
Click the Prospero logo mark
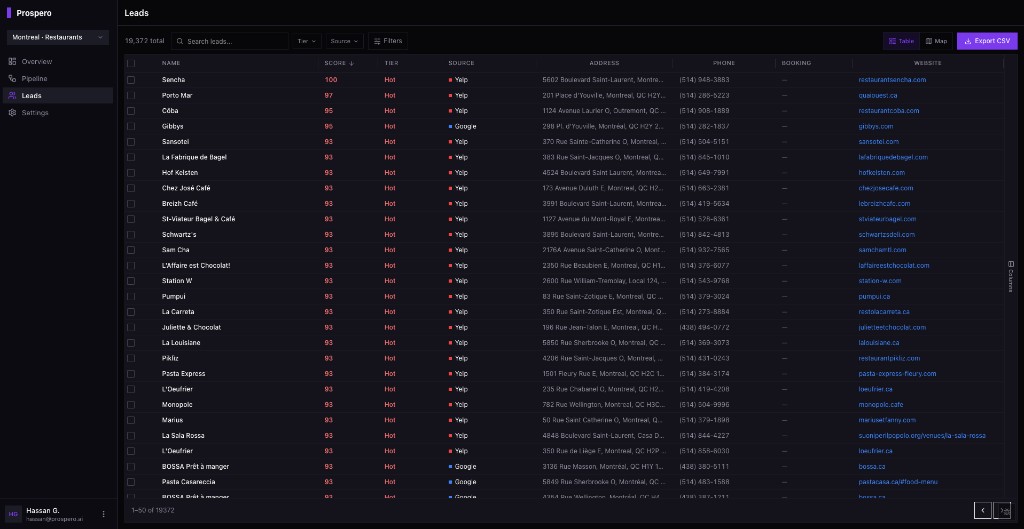(x=9, y=12)
